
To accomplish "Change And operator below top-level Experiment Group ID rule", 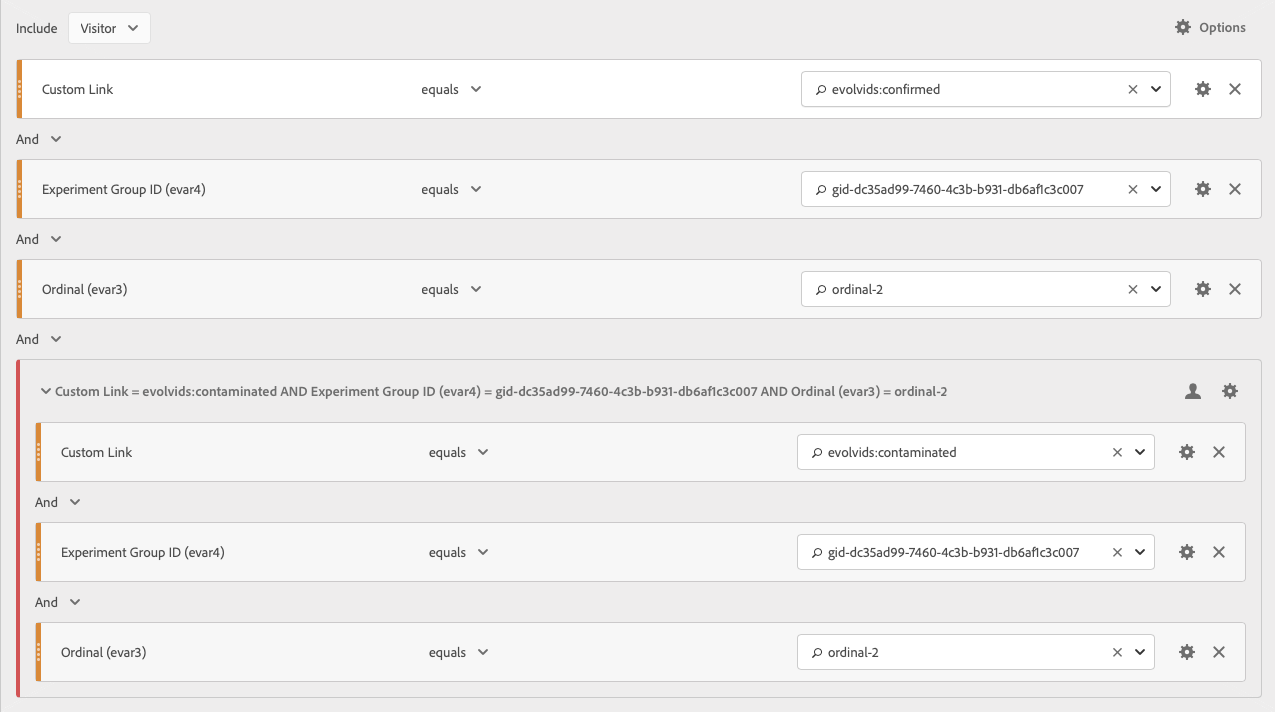I will point(39,239).
